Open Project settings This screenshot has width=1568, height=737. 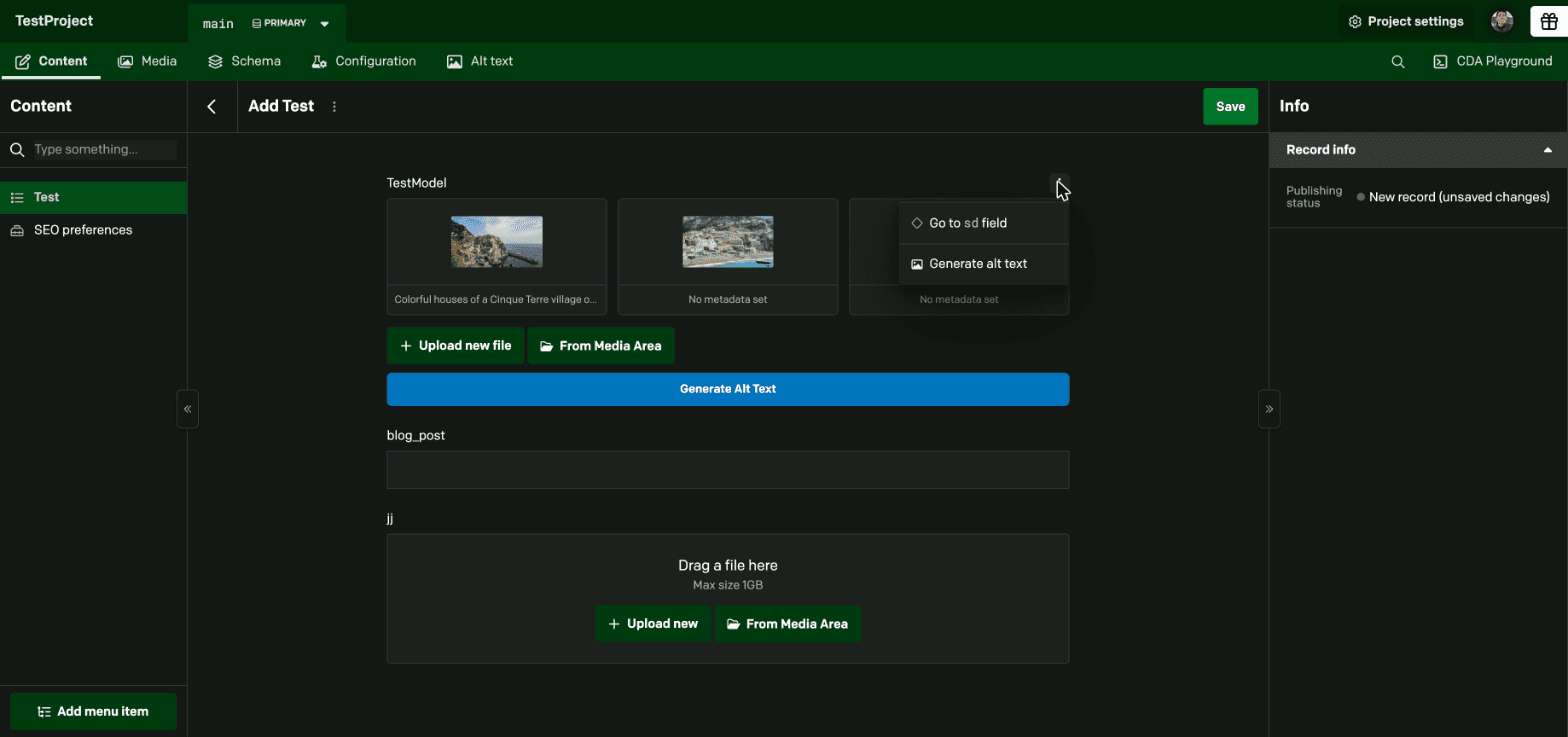click(1406, 21)
